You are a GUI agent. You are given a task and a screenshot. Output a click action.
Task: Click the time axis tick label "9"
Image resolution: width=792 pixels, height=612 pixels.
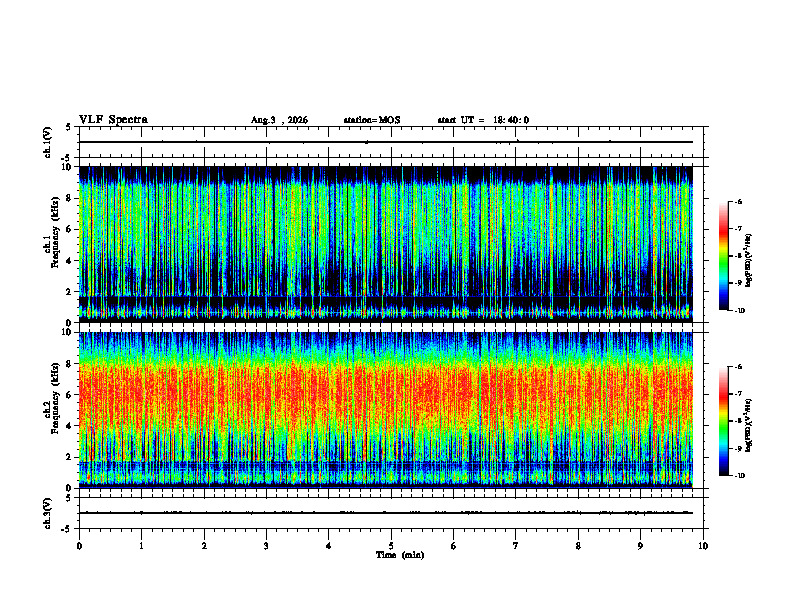pyautogui.click(x=640, y=546)
